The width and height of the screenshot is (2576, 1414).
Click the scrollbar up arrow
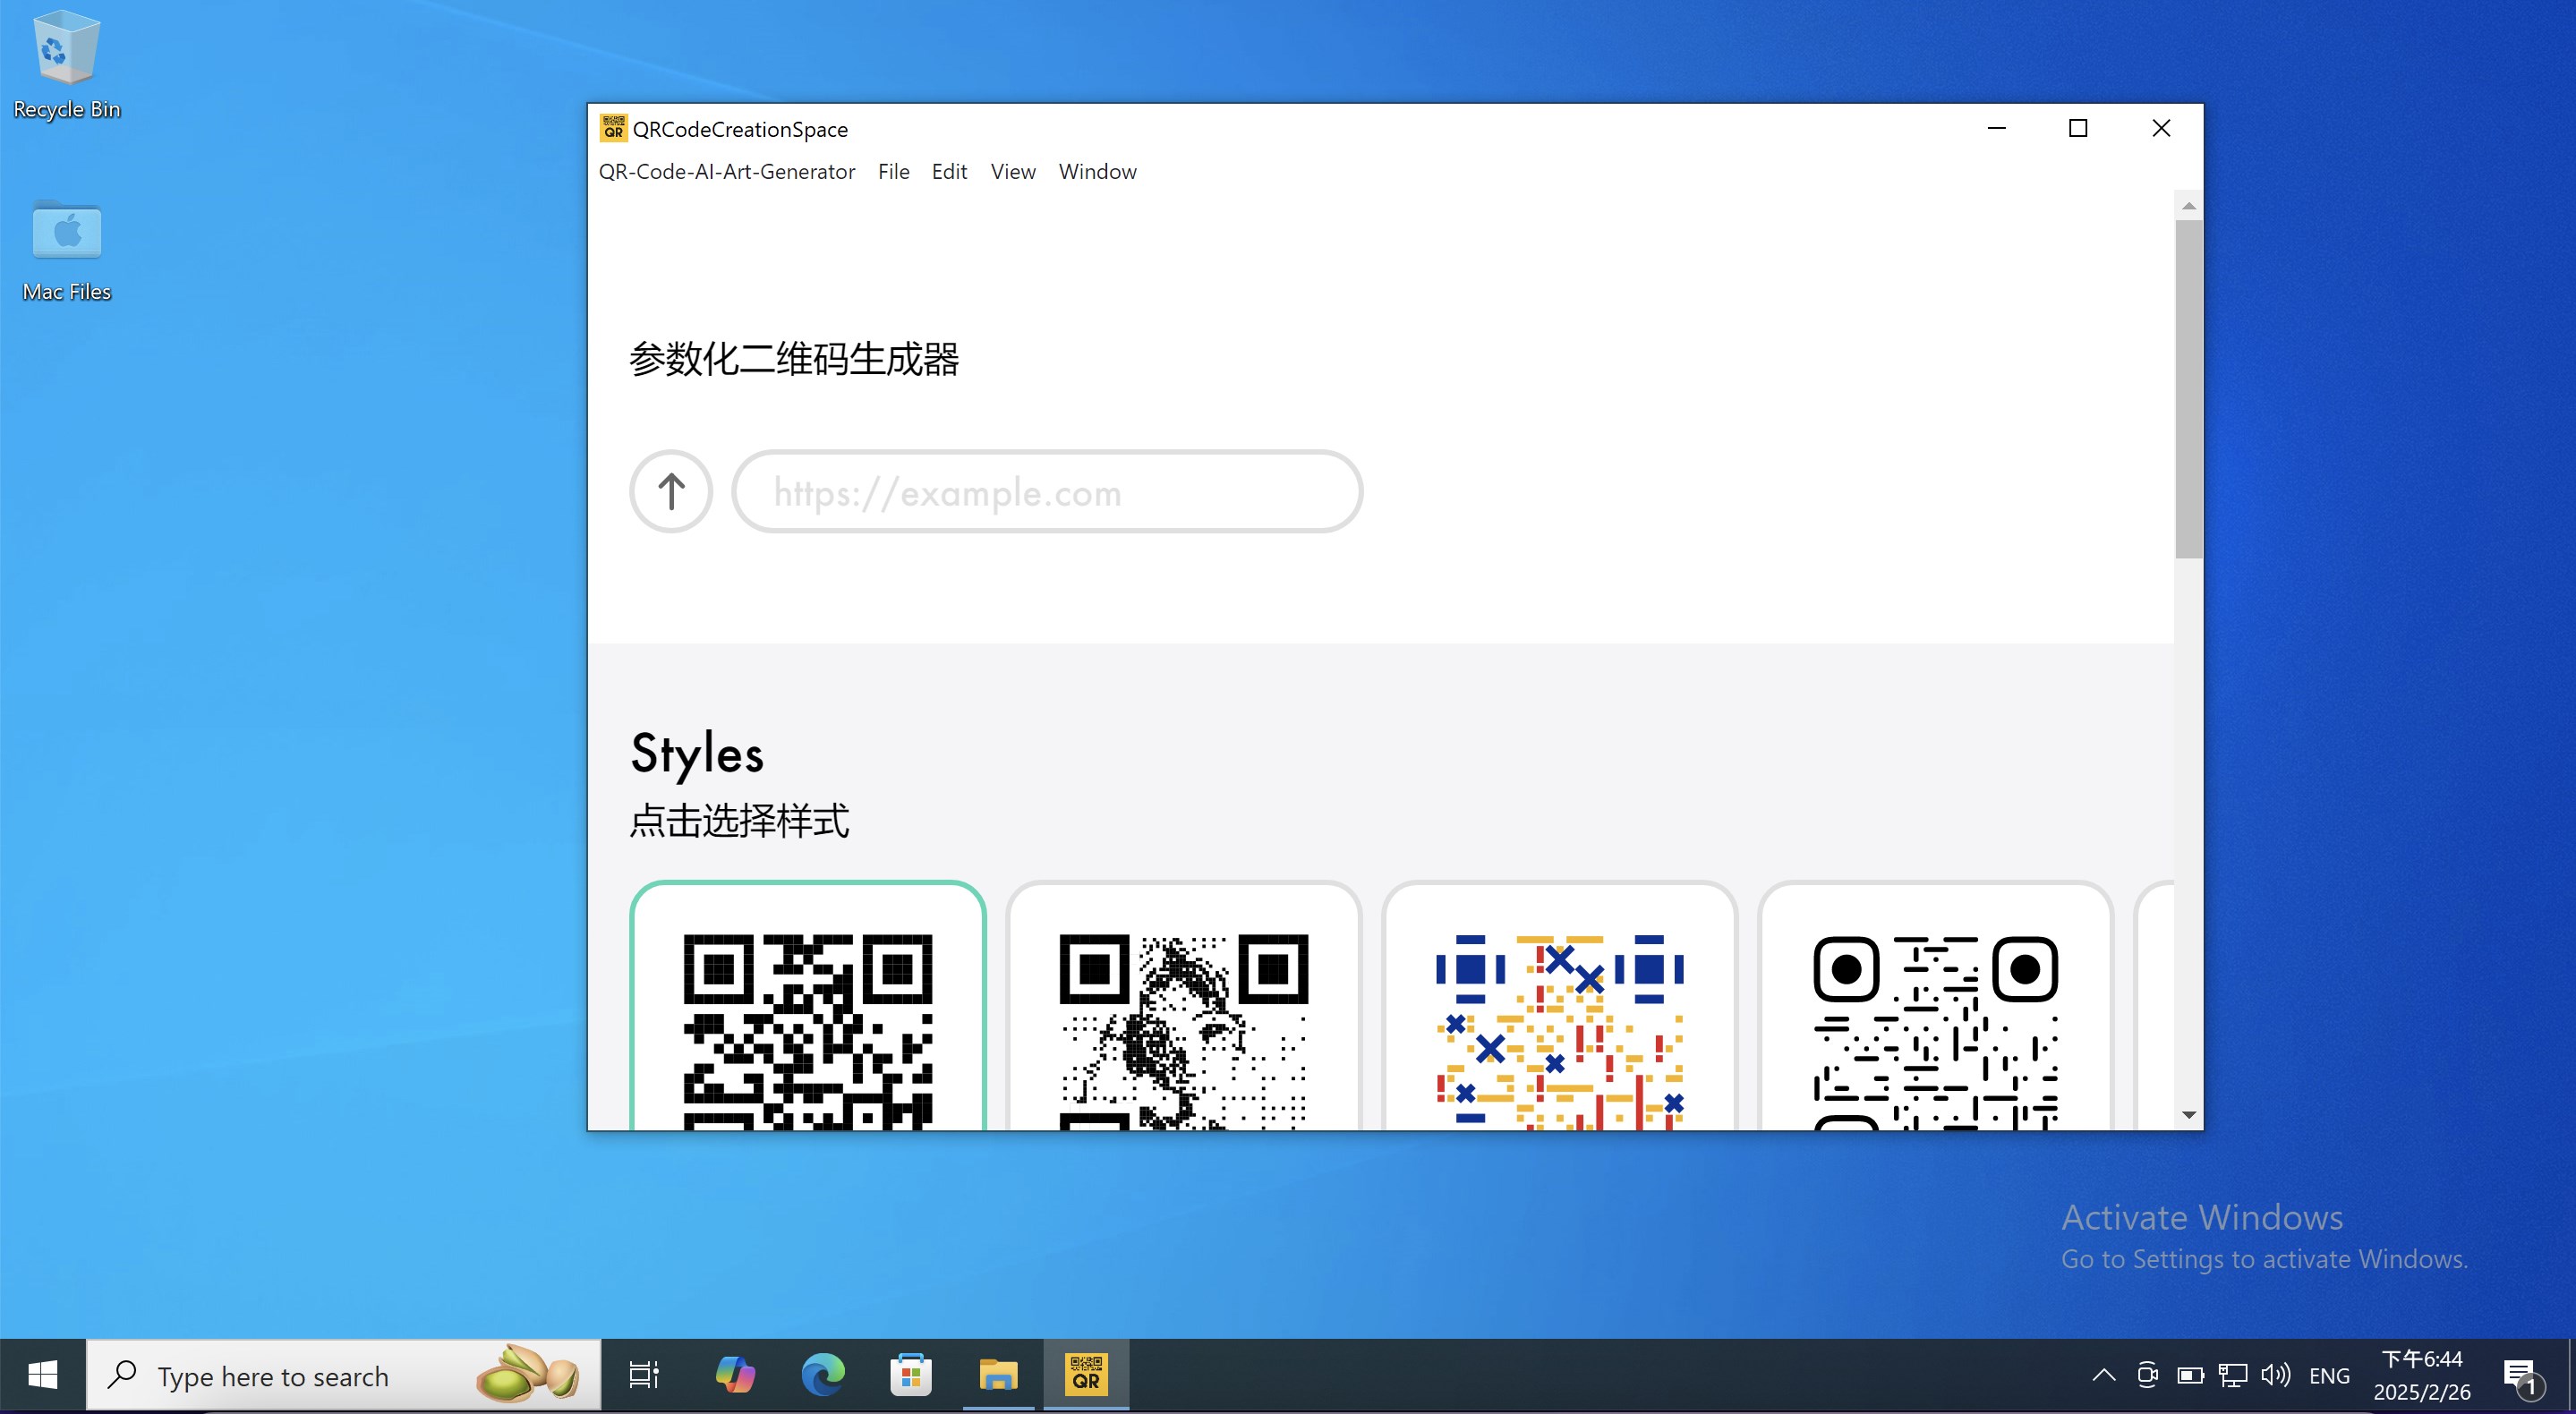coord(2188,206)
